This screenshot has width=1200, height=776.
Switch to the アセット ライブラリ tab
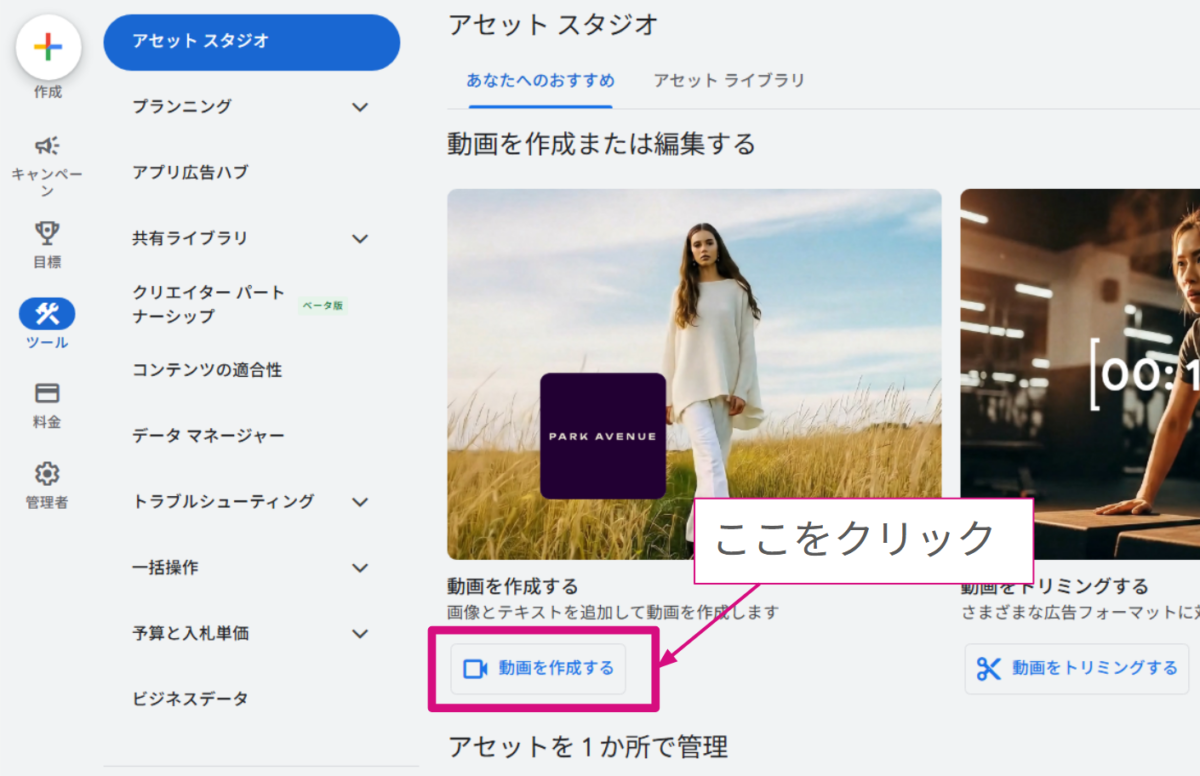(729, 80)
